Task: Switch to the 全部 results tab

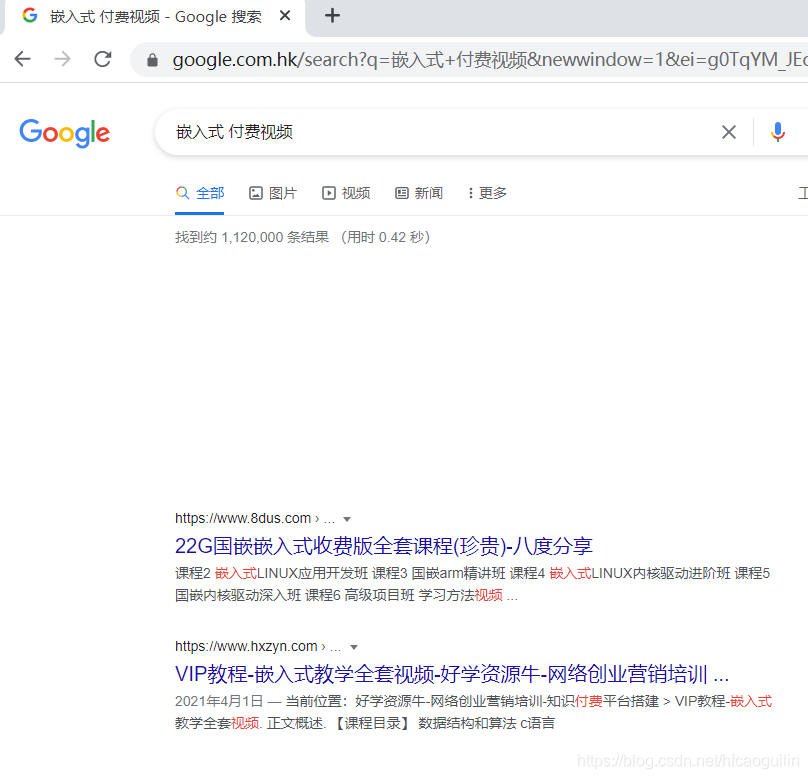Action: click(211, 192)
